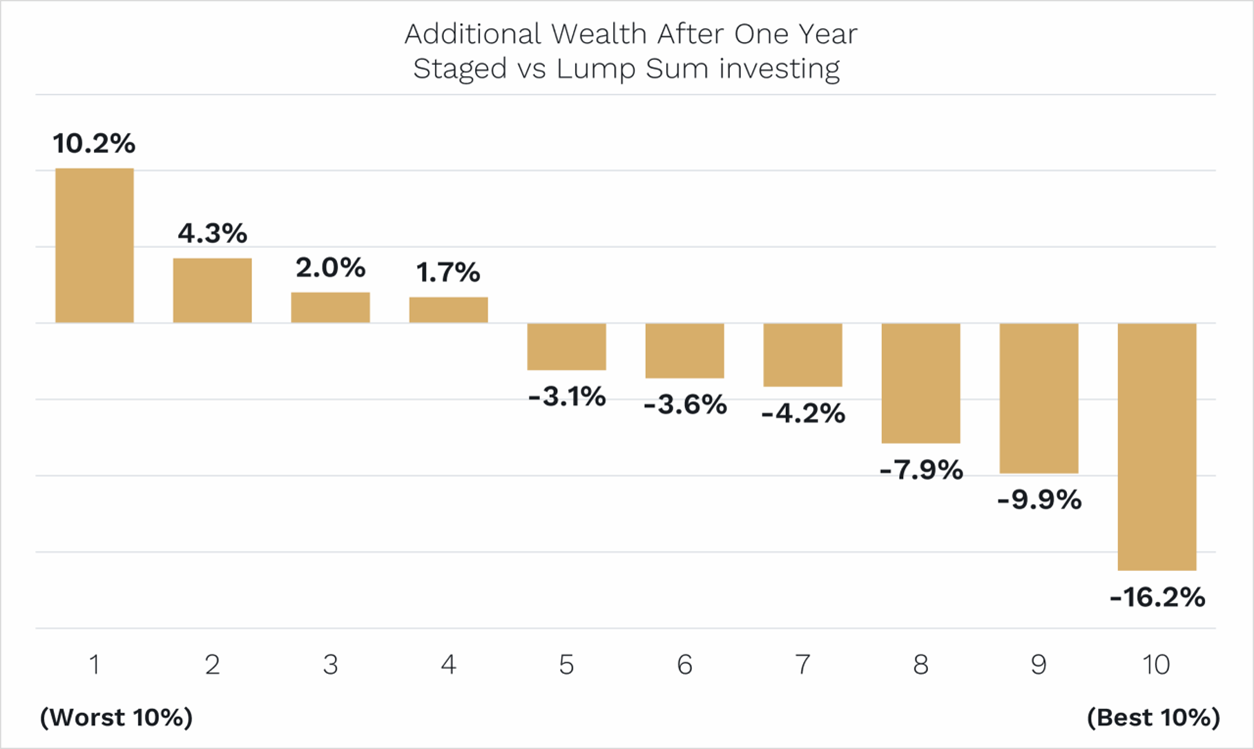
Task: Click the tallest bar for decile 1
Action: 94,245
